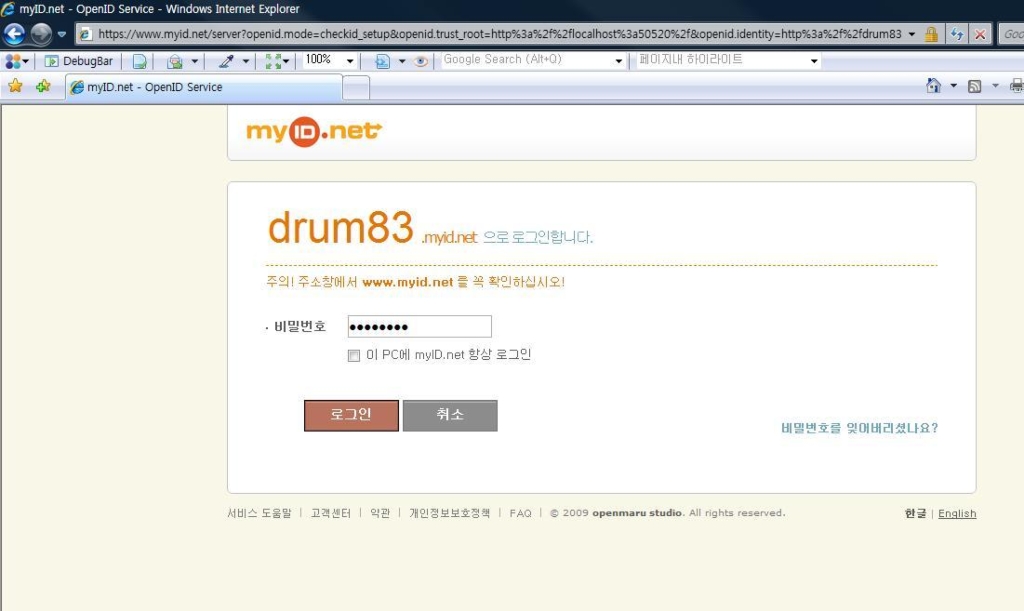The width and height of the screenshot is (1024, 611).
Task: Click the IE icon in the title bar
Action: (8, 9)
